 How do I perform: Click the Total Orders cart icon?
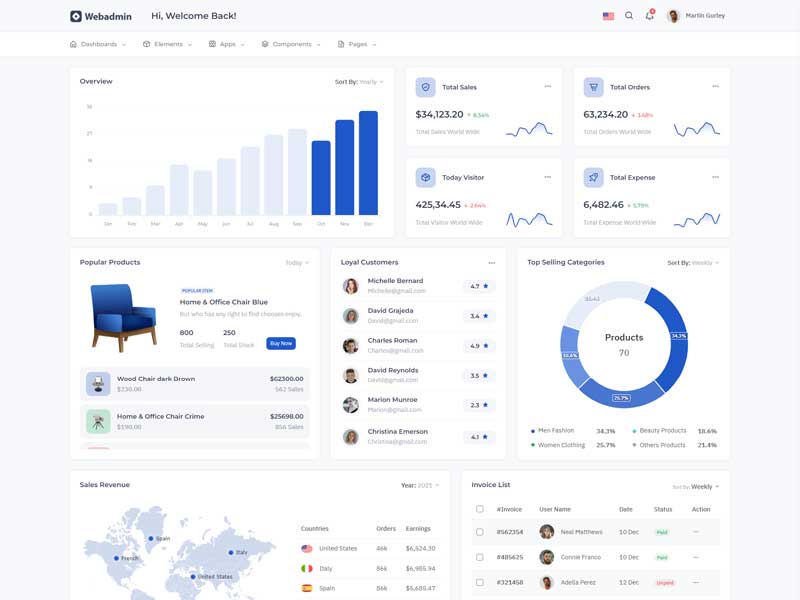point(593,87)
